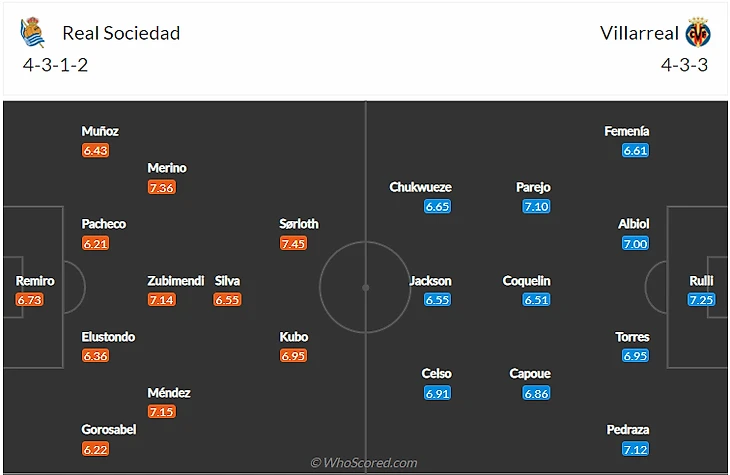
Task: Click the Real Sociedad club crest
Action: 33,33
